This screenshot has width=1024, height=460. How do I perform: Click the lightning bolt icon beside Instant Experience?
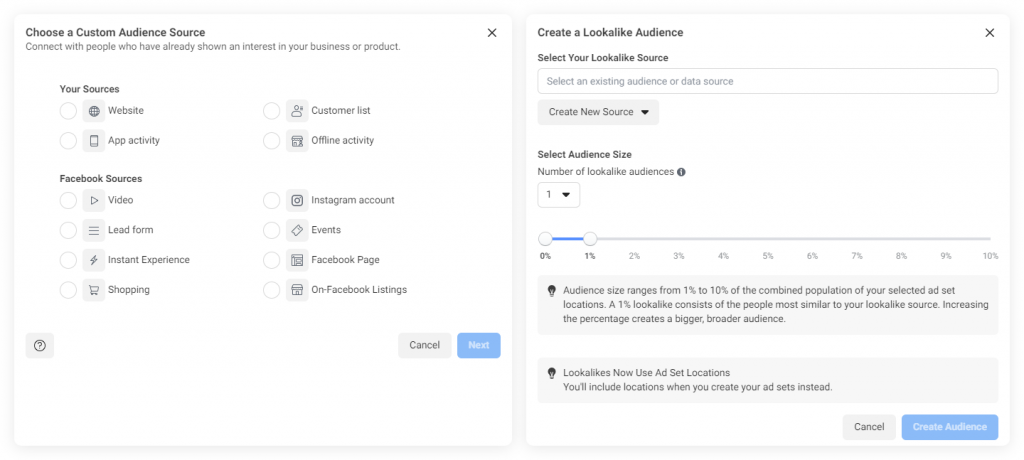pos(94,260)
